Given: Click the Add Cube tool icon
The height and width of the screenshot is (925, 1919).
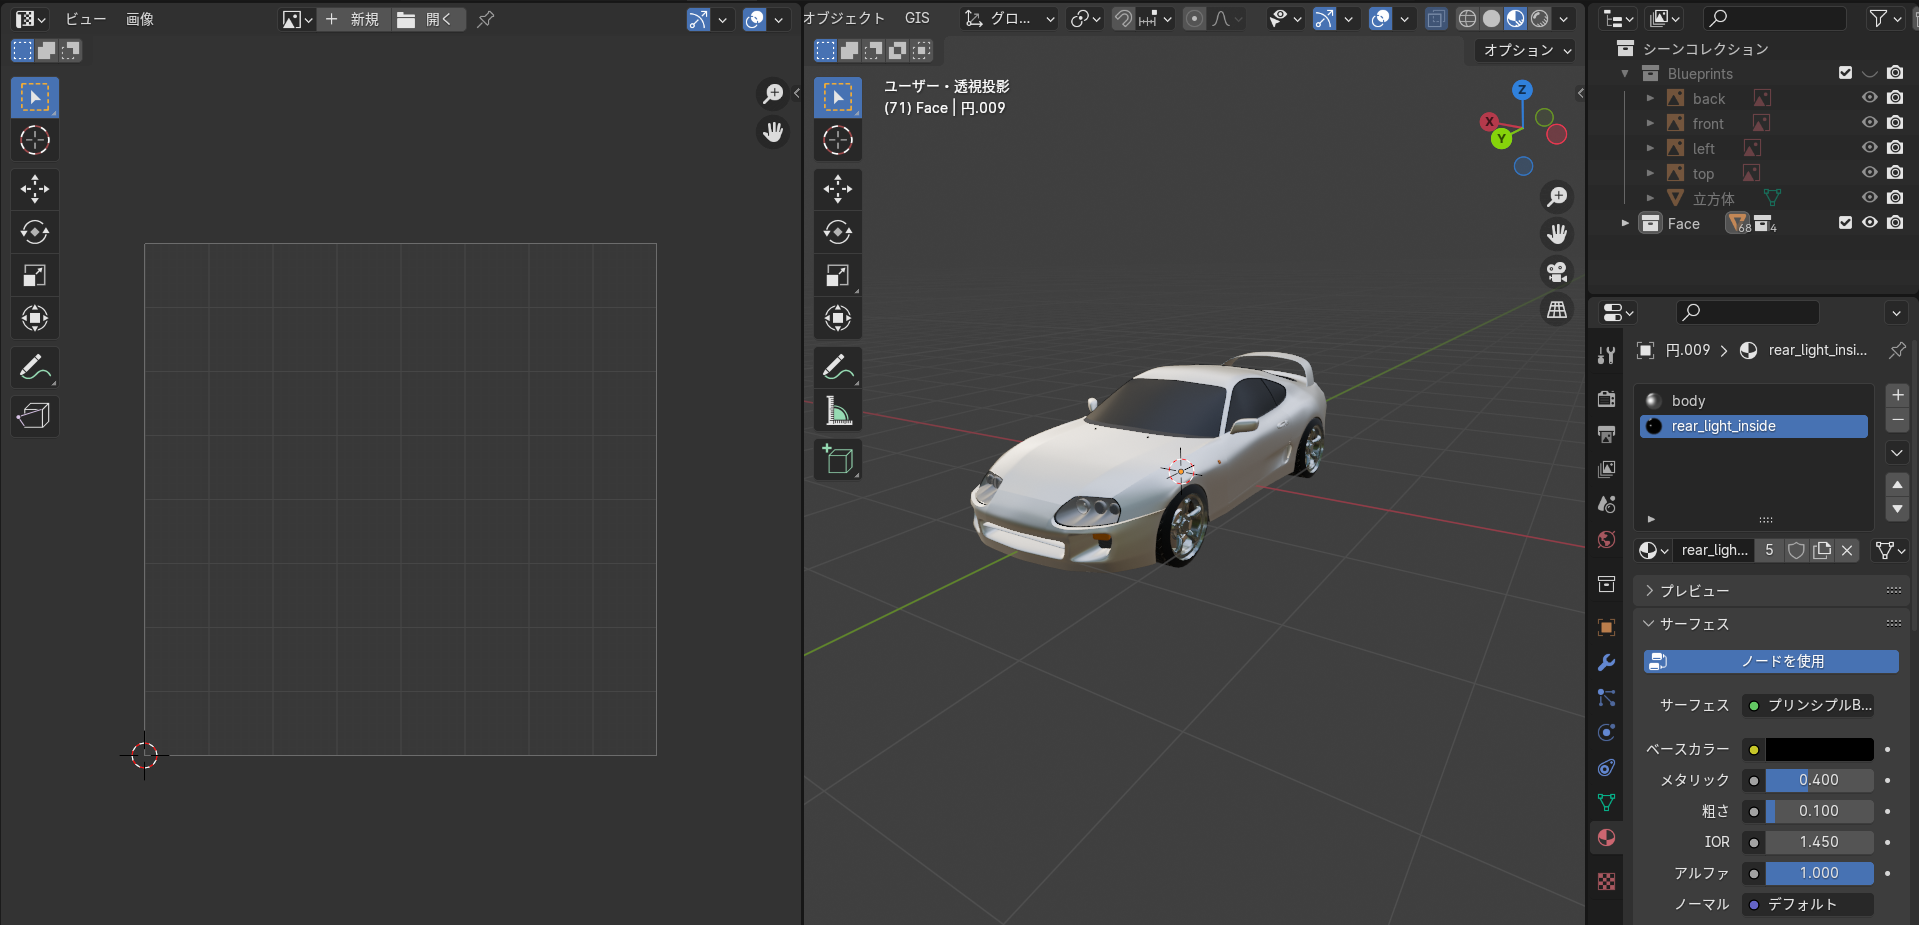Looking at the screenshot, I should click(838, 460).
